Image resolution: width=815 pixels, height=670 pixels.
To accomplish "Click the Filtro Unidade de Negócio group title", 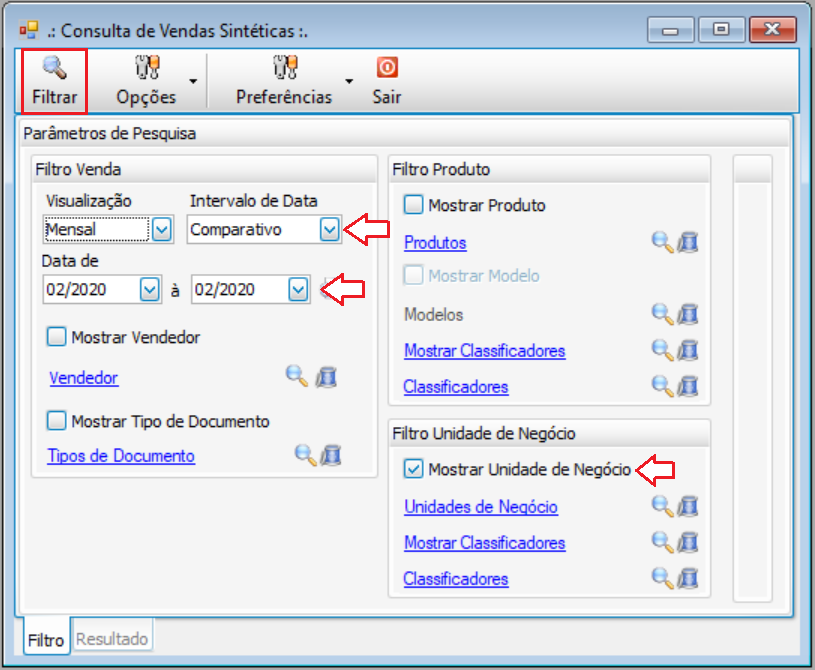I will pyautogui.click(x=483, y=433).
